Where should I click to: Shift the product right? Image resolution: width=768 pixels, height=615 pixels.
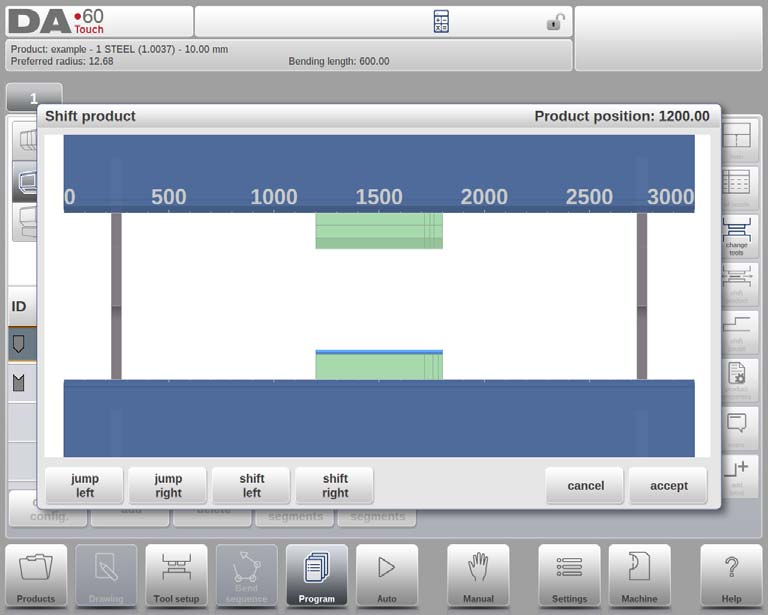tap(335, 485)
